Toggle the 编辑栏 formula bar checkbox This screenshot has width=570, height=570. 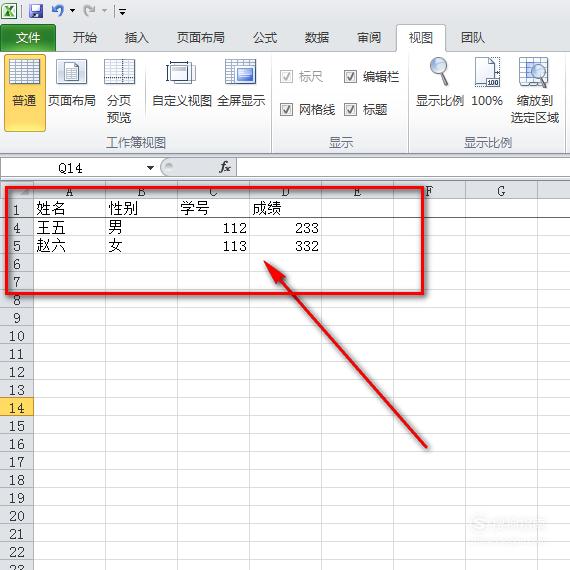pyautogui.click(x=350, y=77)
